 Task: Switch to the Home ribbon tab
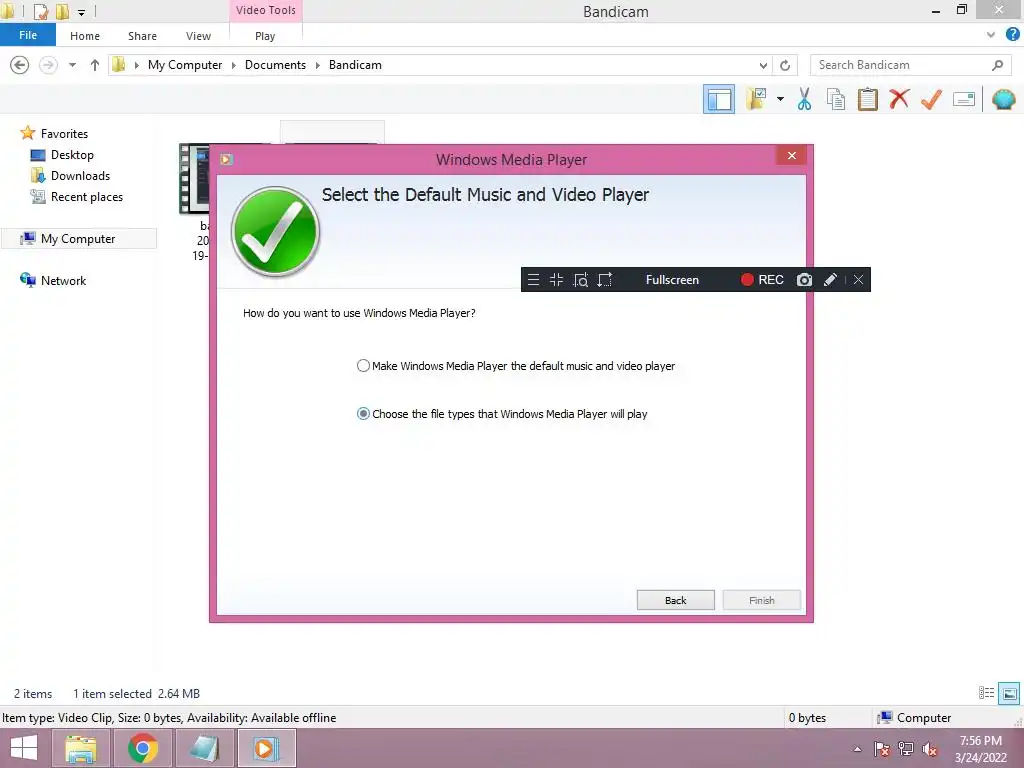(85, 36)
